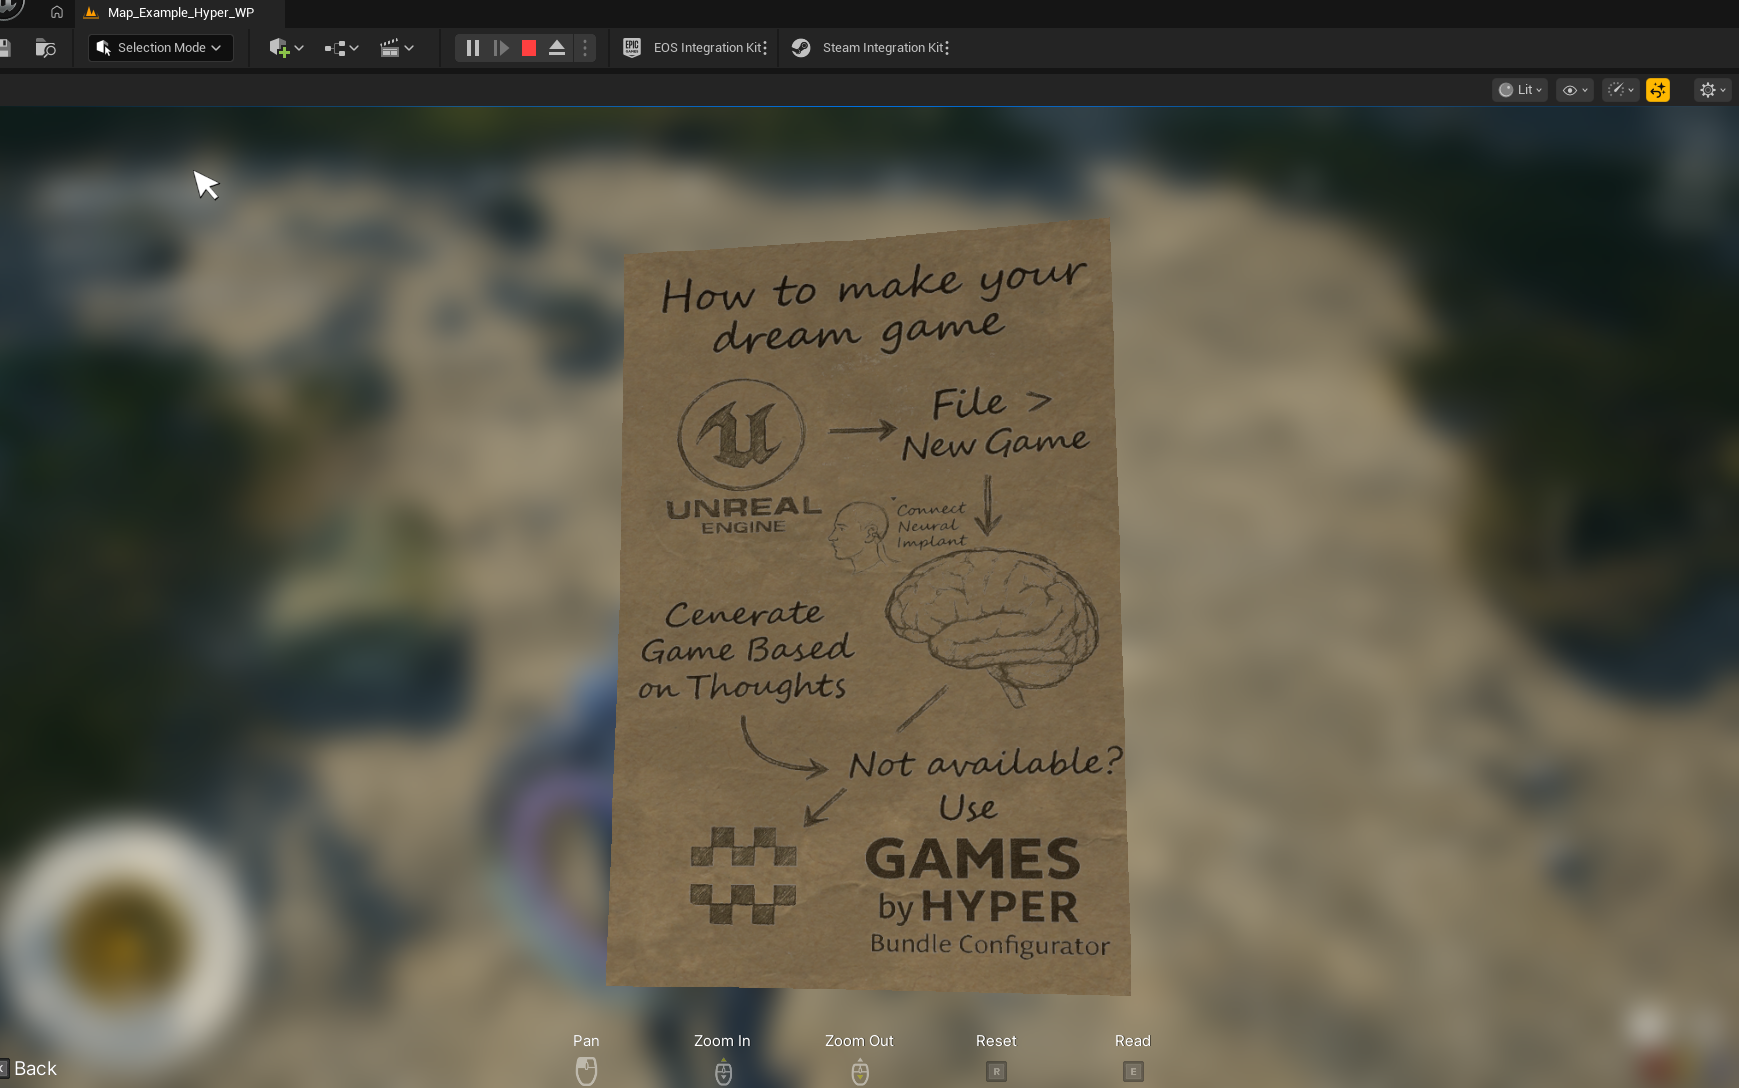Click the Steam Integration Kit label
Screen dimensions: 1739x1088
(883, 47)
